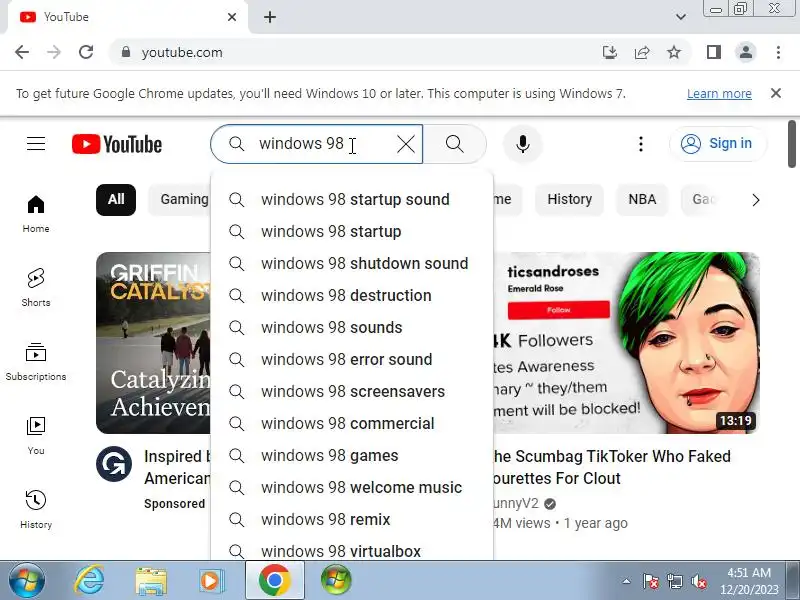Select the NBA filter chip

pyautogui.click(x=642, y=199)
